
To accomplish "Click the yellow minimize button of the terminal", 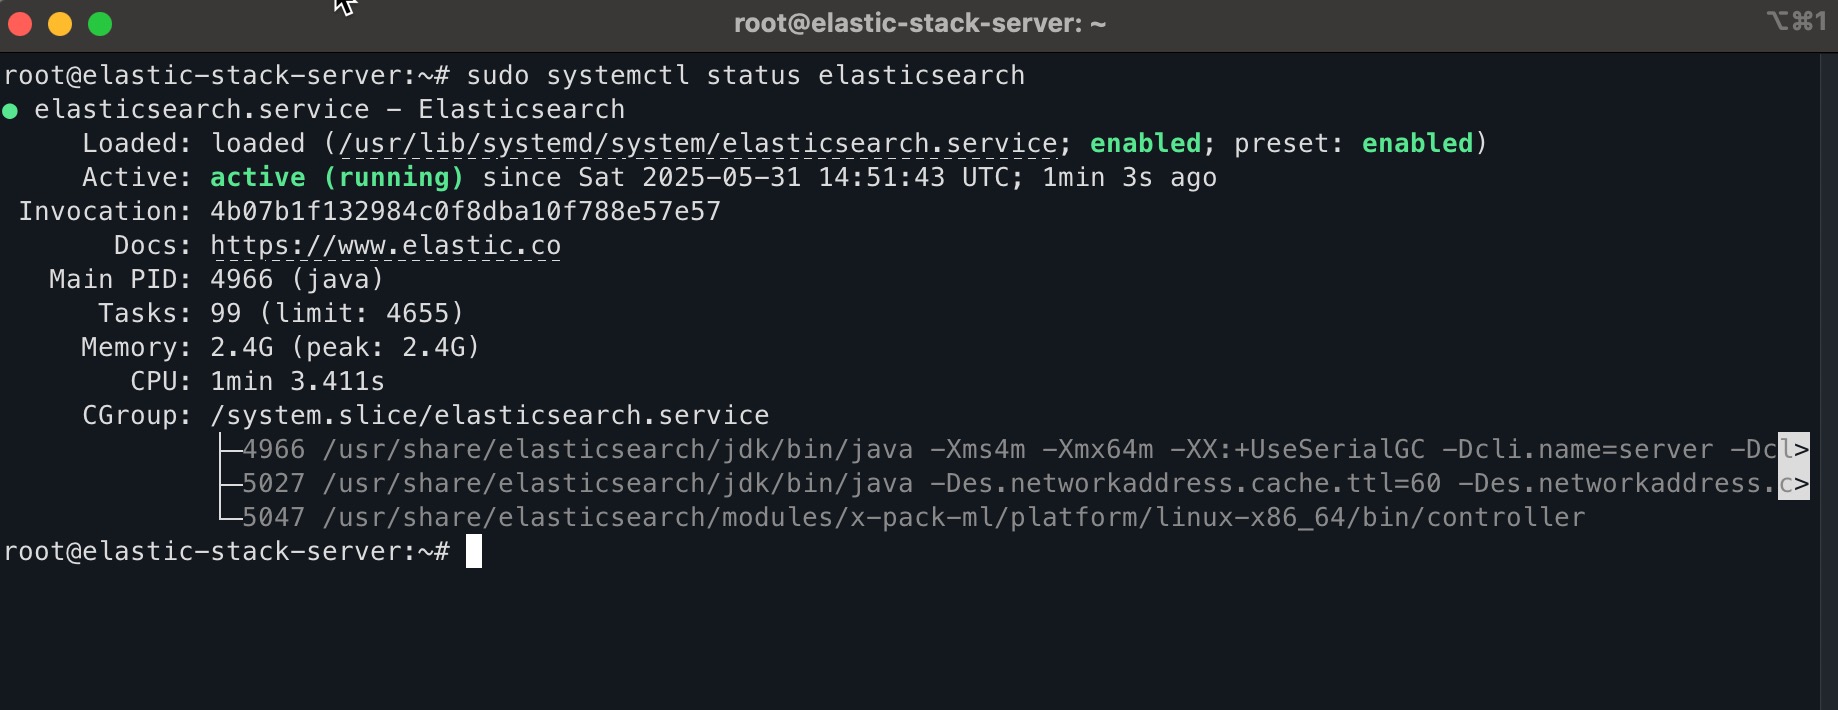I will point(59,22).
